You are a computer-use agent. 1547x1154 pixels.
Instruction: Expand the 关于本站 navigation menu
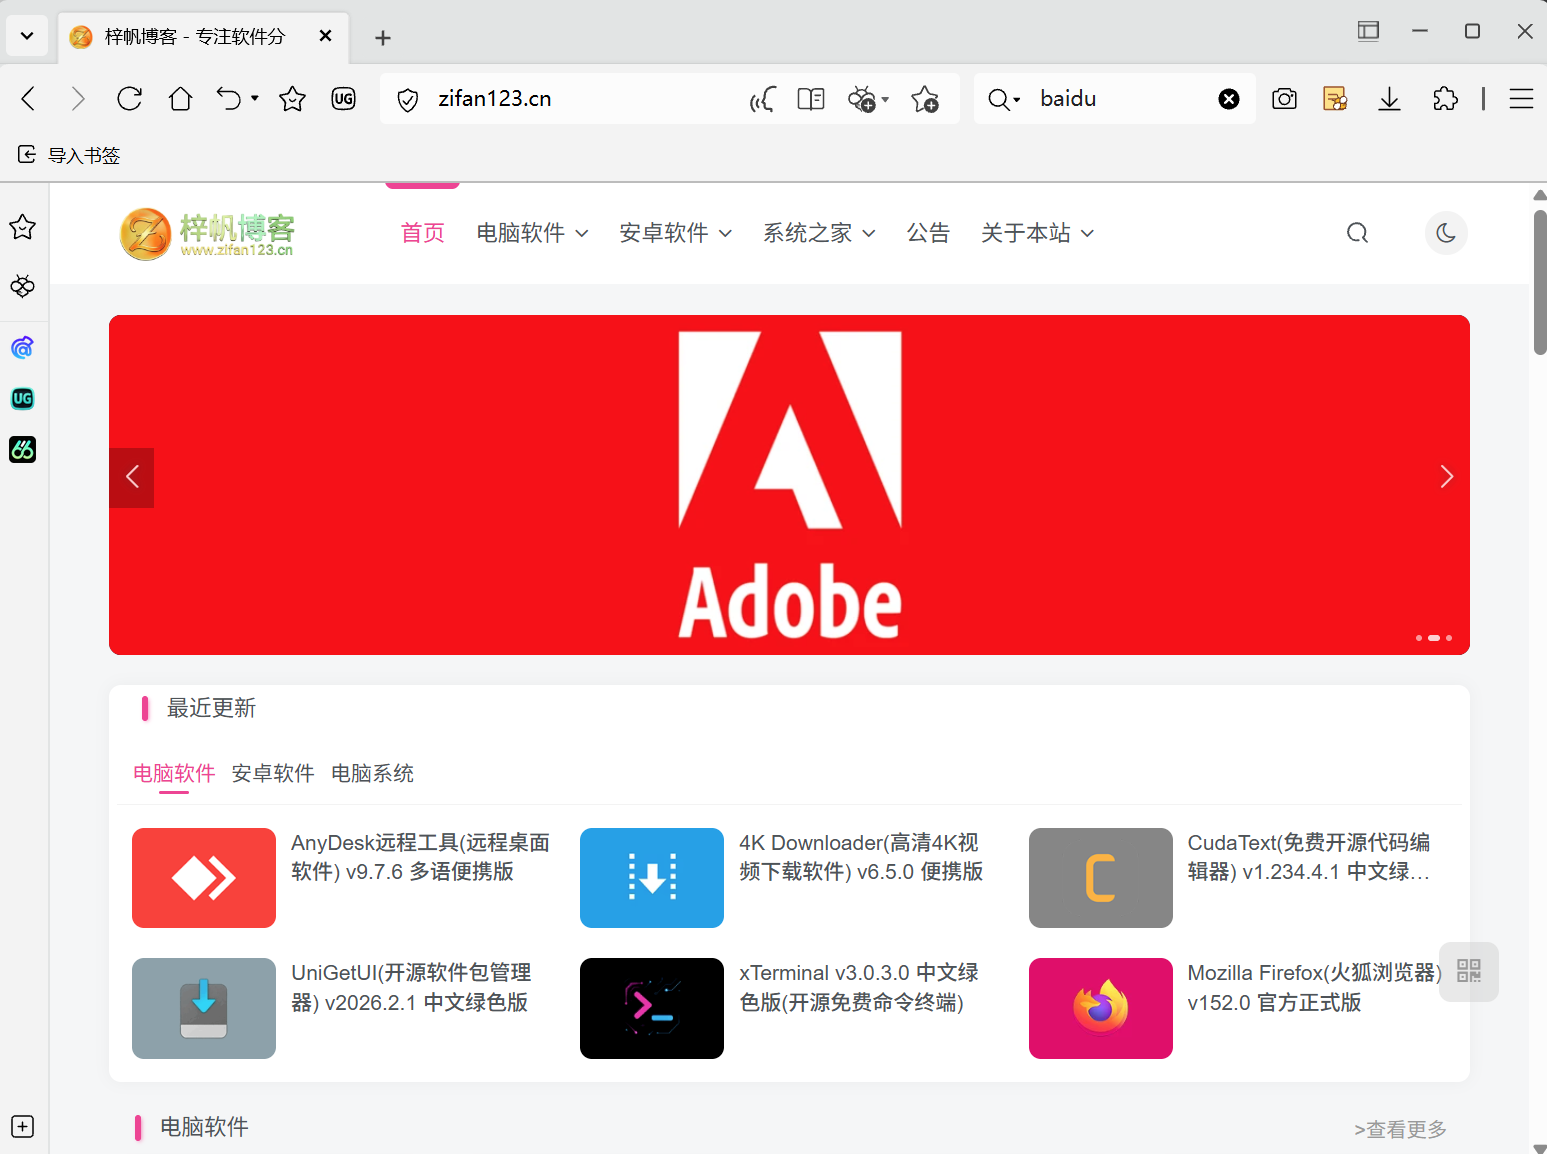[1037, 233]
